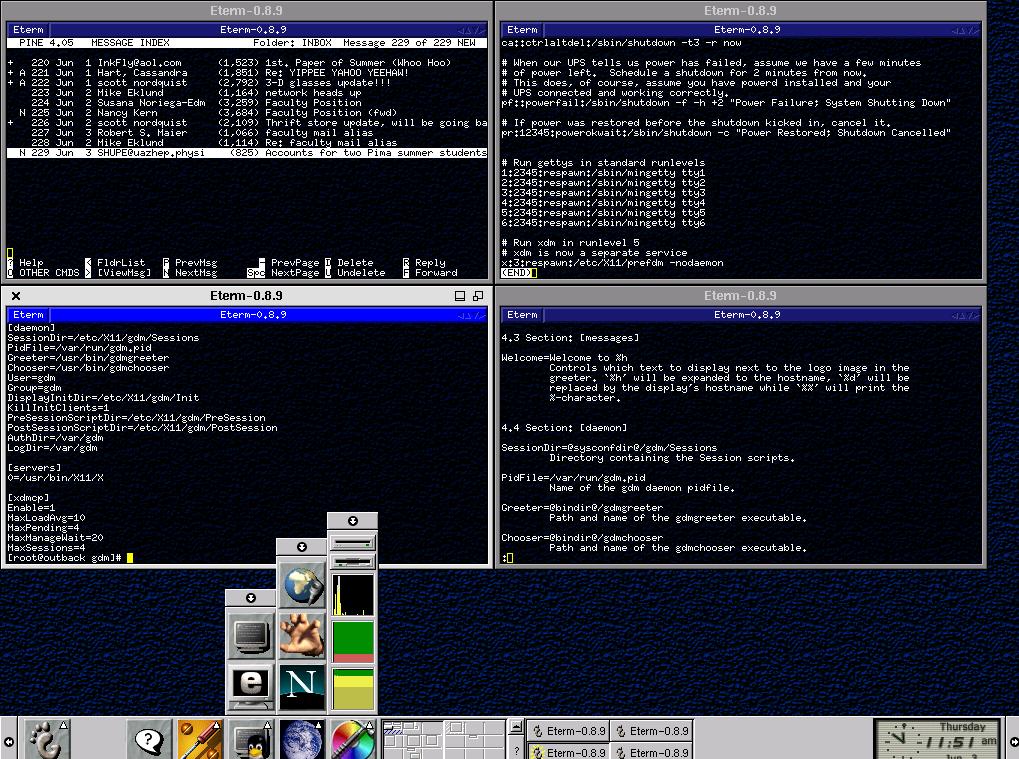
Task: Click the upper drive mount applet
Action: tap(352, 542)
